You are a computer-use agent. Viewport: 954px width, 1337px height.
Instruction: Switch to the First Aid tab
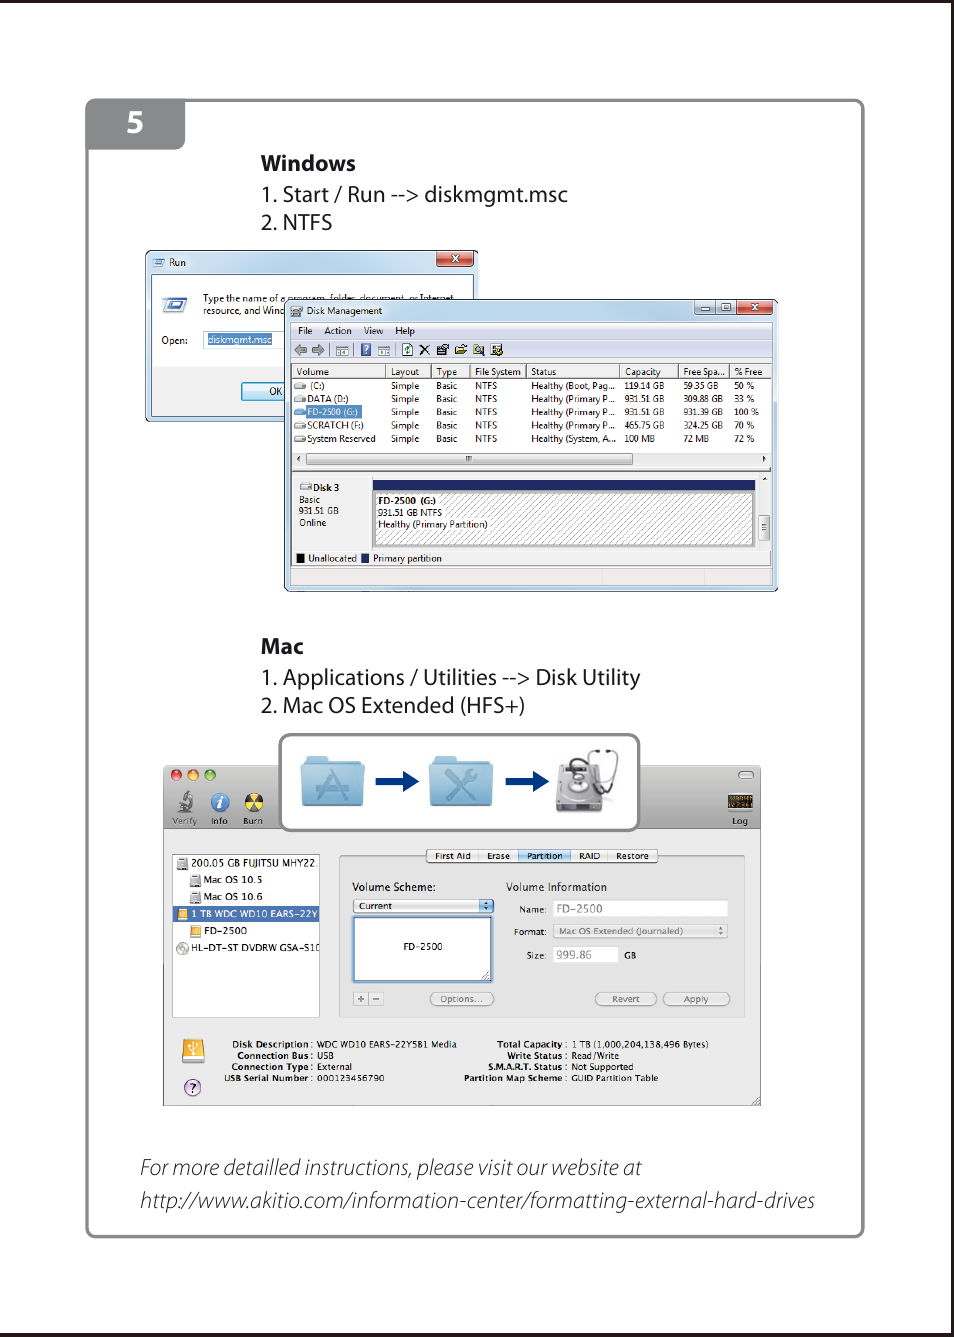pyautogui.click(x=452, y=856)
